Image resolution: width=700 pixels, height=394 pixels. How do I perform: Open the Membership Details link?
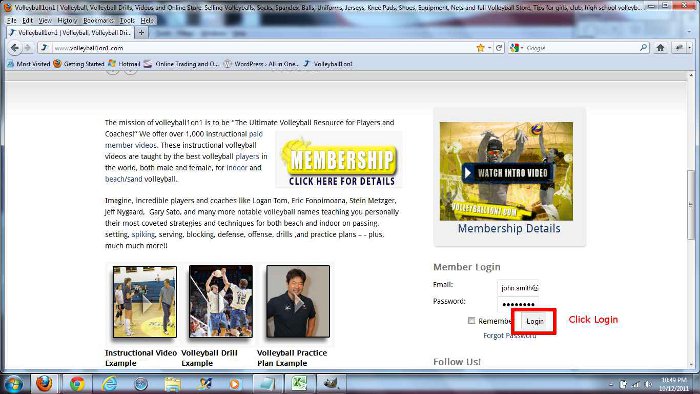click(x=509, y=228)
